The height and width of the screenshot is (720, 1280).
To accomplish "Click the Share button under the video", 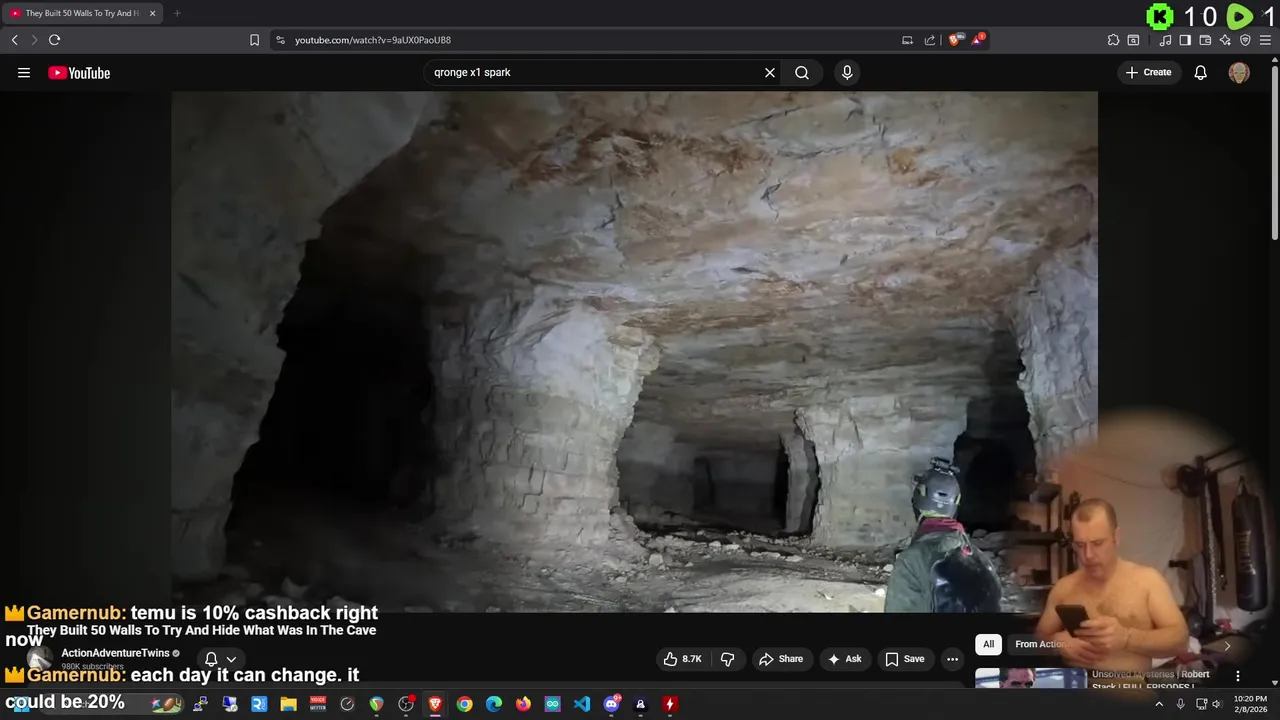I will pos(781,659).
